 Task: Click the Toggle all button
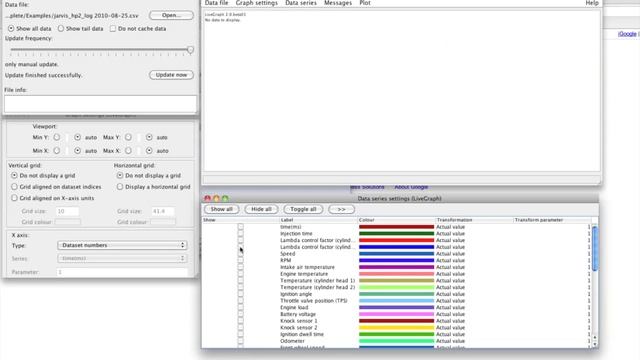(x=303, y=209)
